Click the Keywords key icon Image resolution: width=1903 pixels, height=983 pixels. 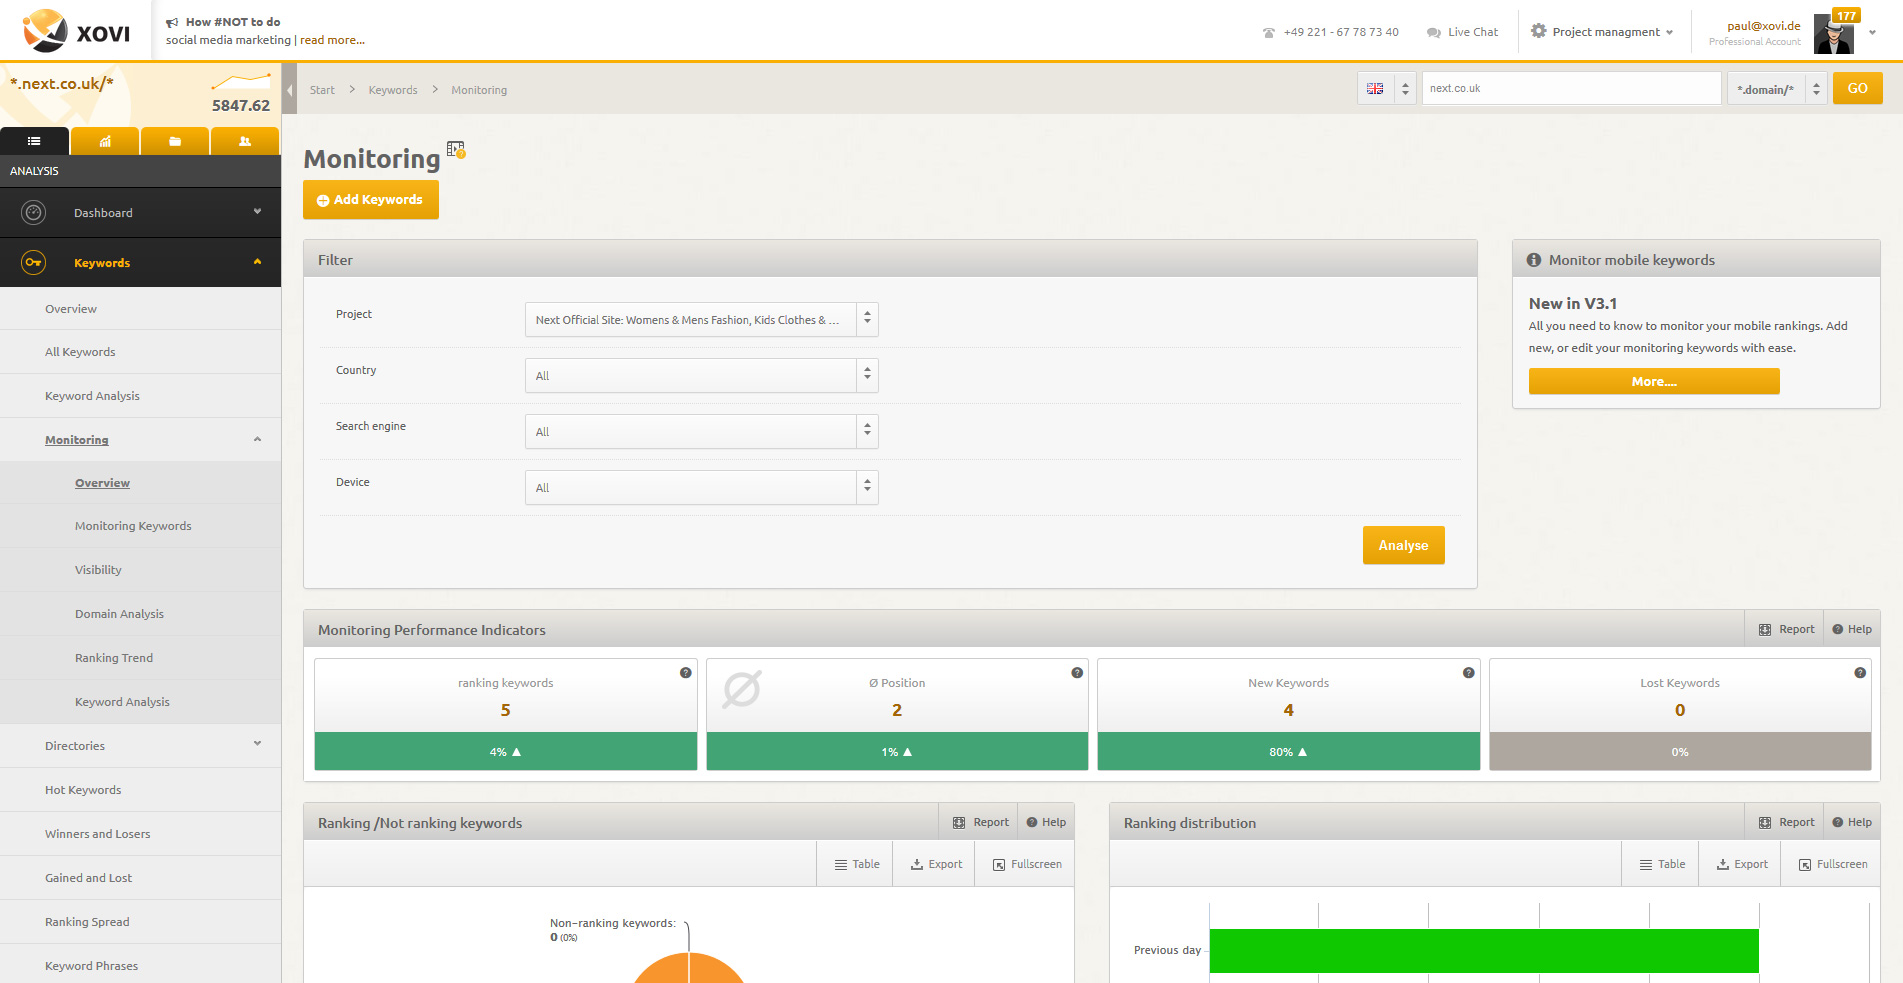pyautogui.click(x=34, y=262)
